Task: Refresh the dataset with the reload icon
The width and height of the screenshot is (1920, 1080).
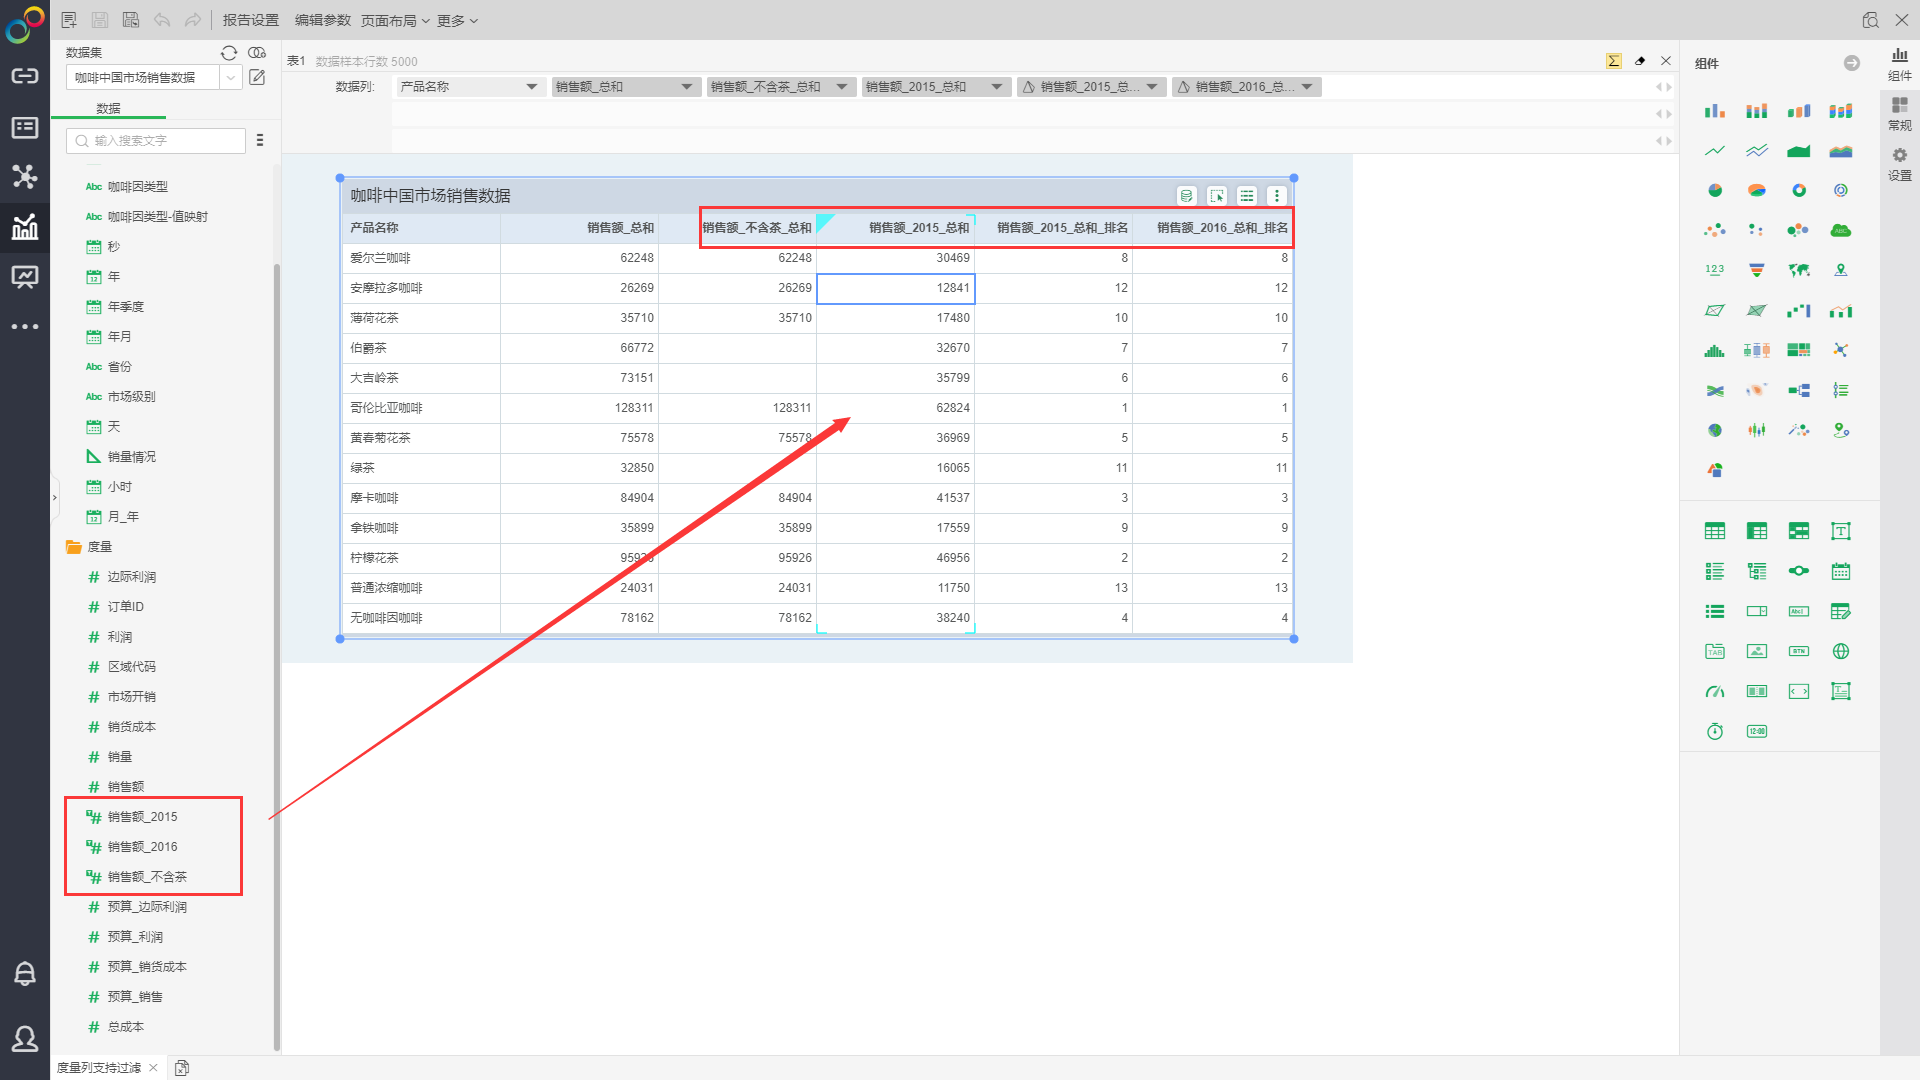Action: [x=229, y=53]
